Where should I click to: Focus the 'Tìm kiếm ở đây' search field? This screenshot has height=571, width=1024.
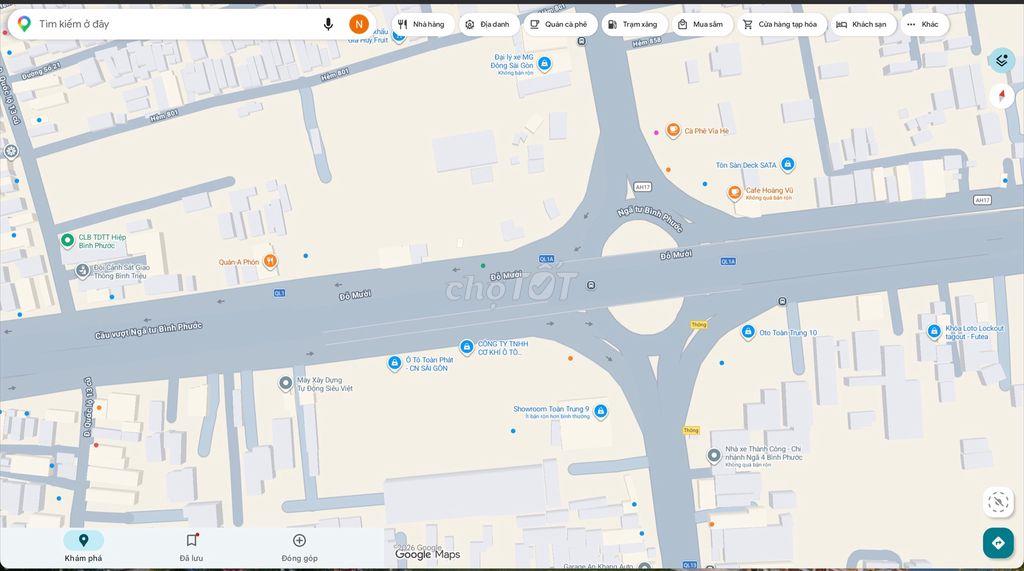point(176,24)
